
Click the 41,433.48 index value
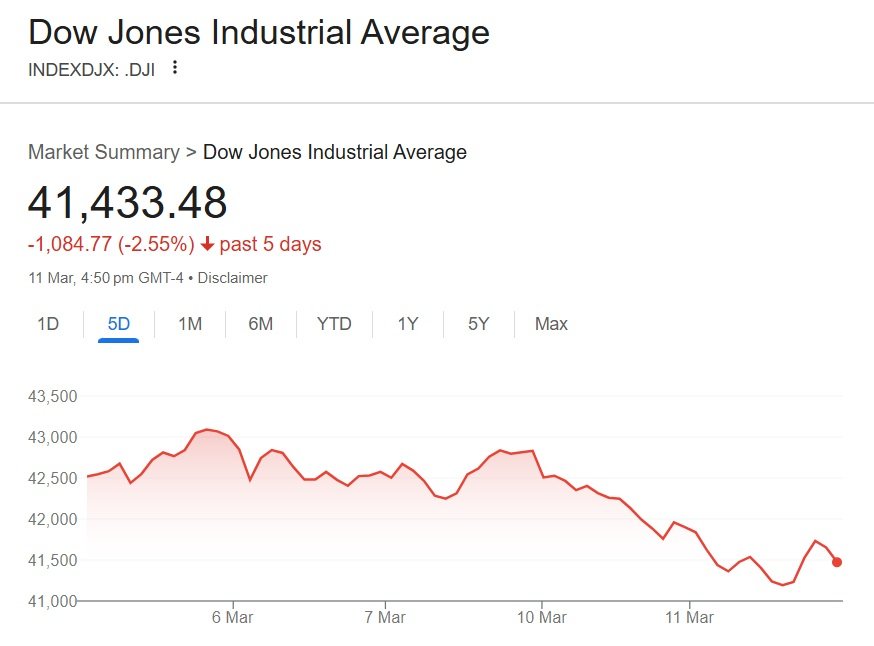pos(128,203)
